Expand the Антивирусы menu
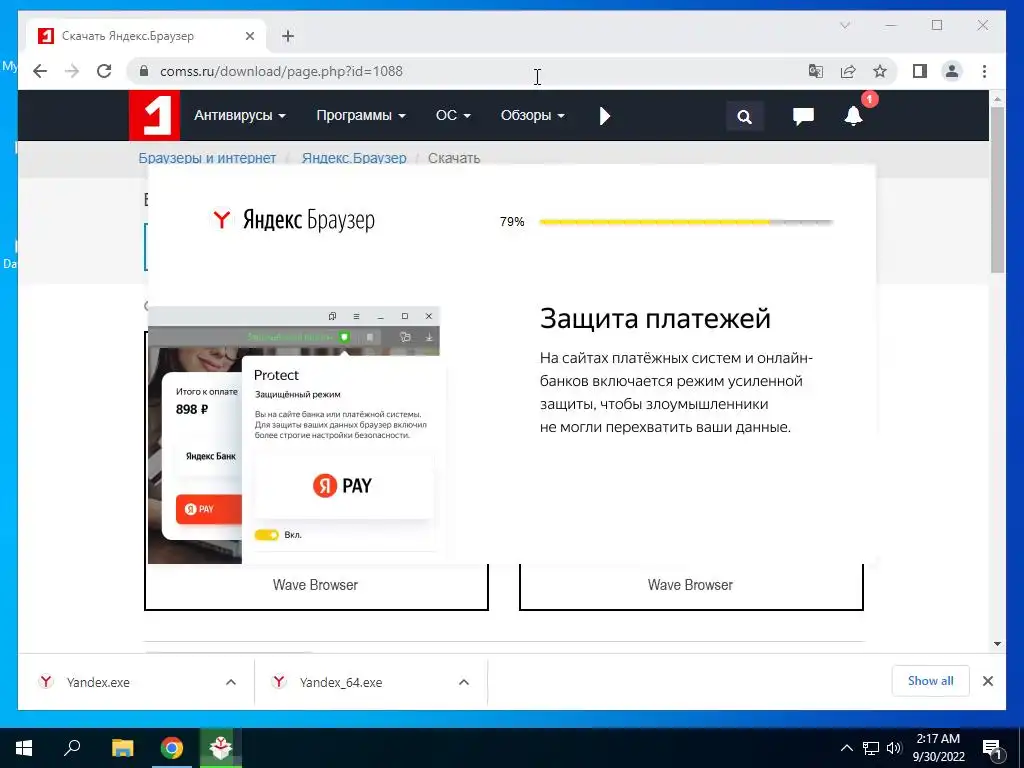This screenshot has height=768, width=1024. coord(240,116)
